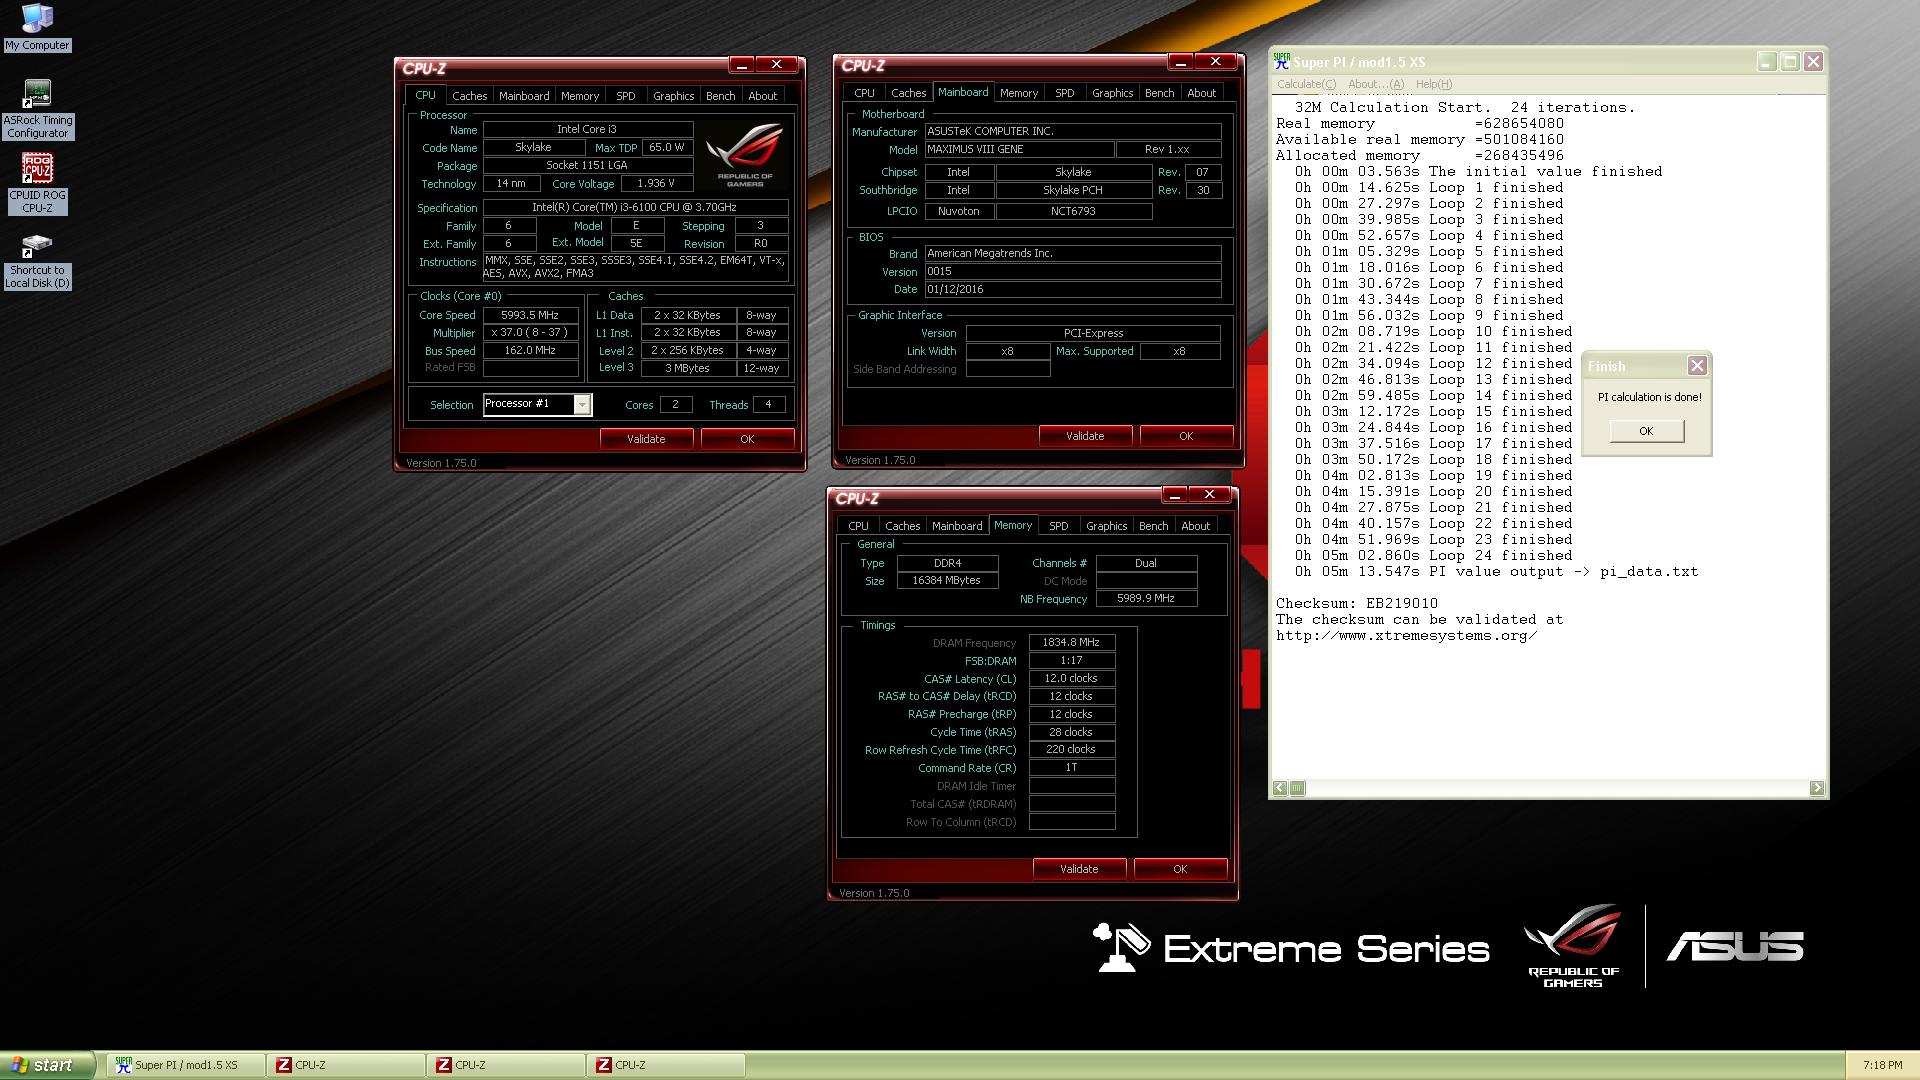Select Graphics tab in Mainboard window
The width and height of the screenshot is (1920, 1080).
click(1112, 93)
